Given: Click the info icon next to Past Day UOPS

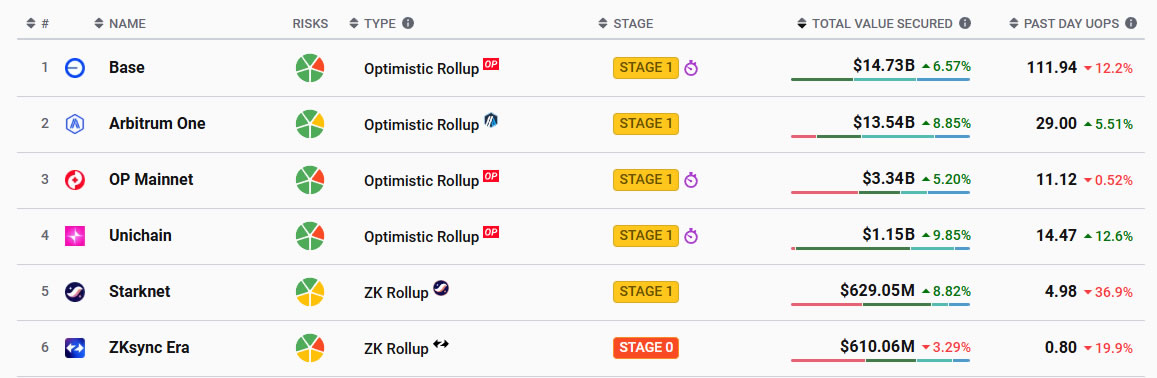Looking at the screenshot, I should pos(1130,24).
